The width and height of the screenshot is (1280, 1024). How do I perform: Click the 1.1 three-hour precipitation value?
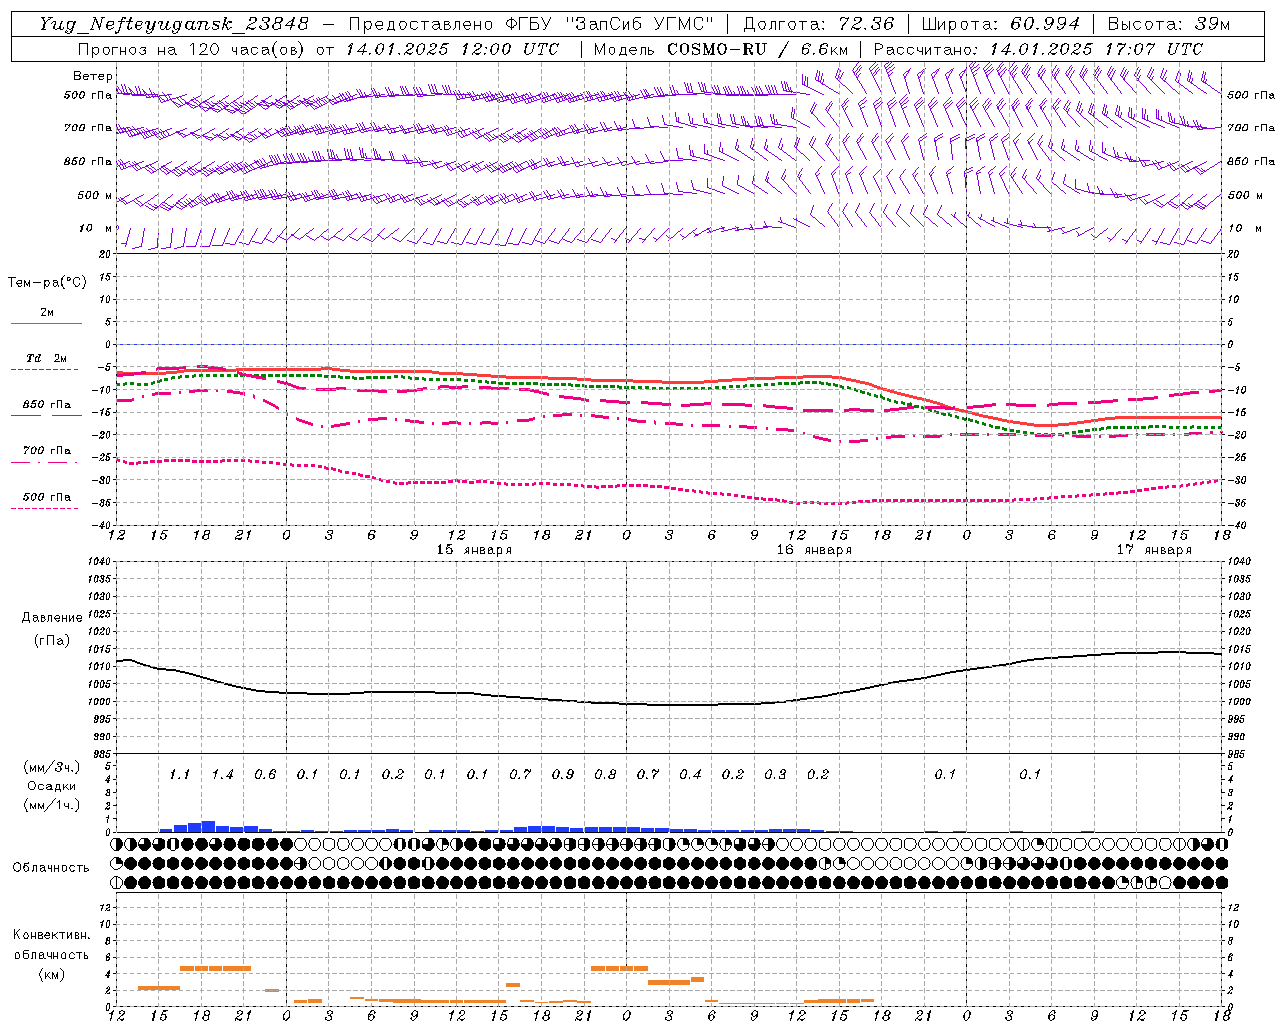[179, 774]
